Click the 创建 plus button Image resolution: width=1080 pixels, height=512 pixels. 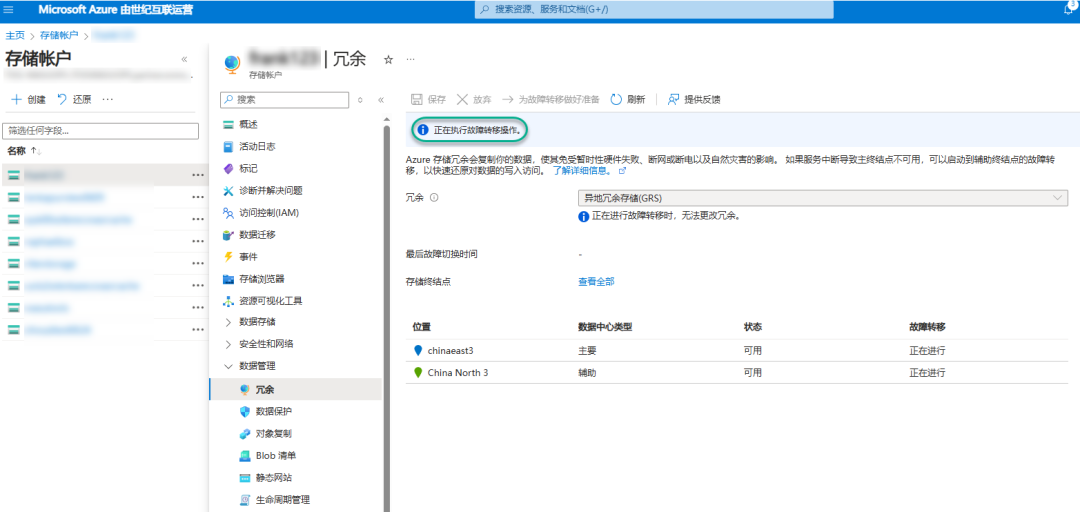(29, 99)
